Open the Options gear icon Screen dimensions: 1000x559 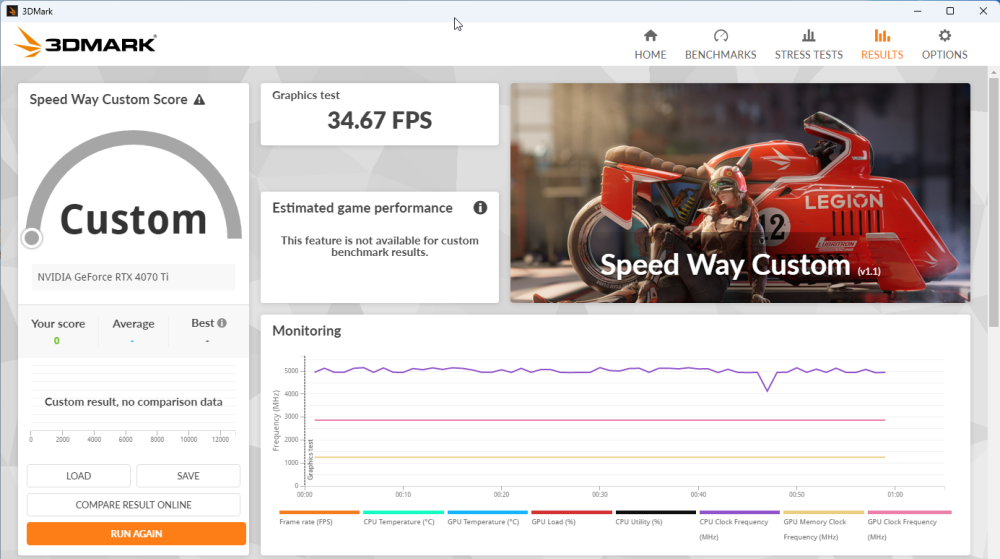945,36
